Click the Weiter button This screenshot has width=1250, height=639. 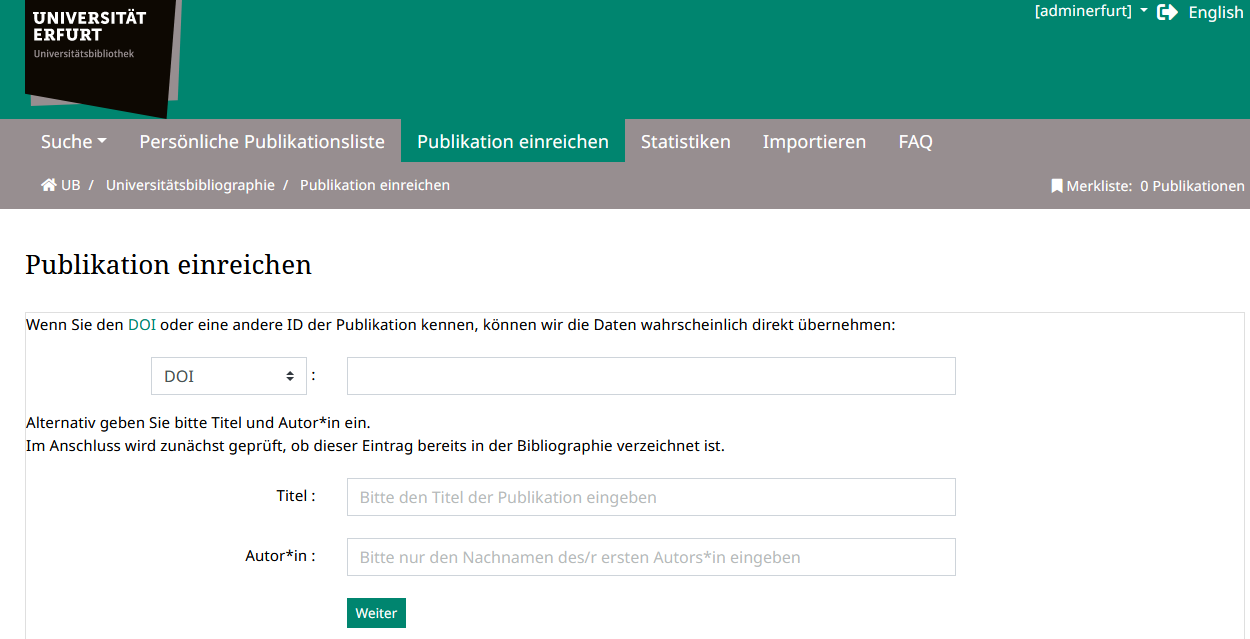tap(376, 613)
